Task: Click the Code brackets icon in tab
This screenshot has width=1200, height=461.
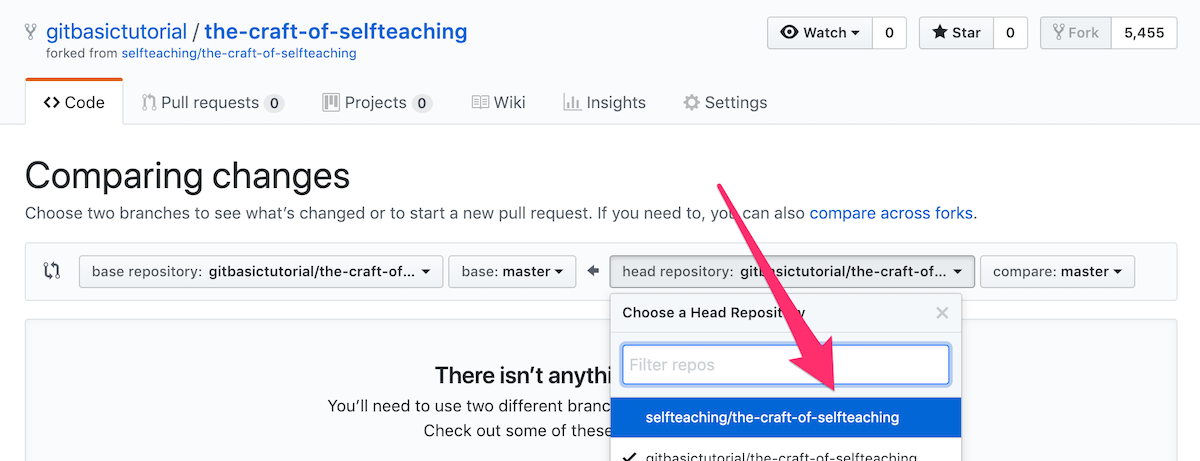Action: pos(51,102)
